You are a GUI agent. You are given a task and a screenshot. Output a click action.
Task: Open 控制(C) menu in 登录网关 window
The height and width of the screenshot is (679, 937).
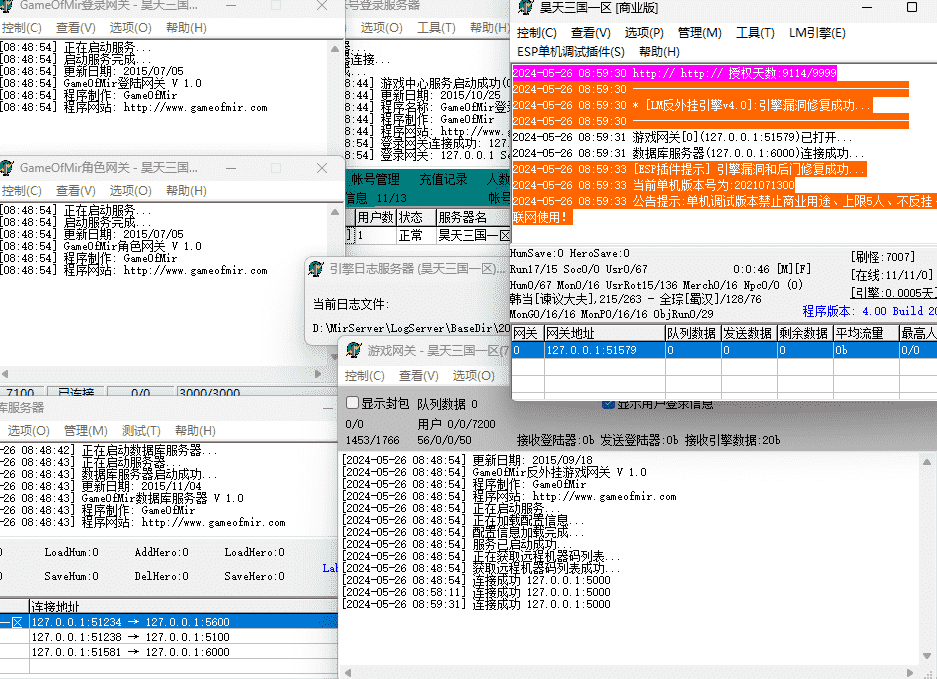coord(22,27)
